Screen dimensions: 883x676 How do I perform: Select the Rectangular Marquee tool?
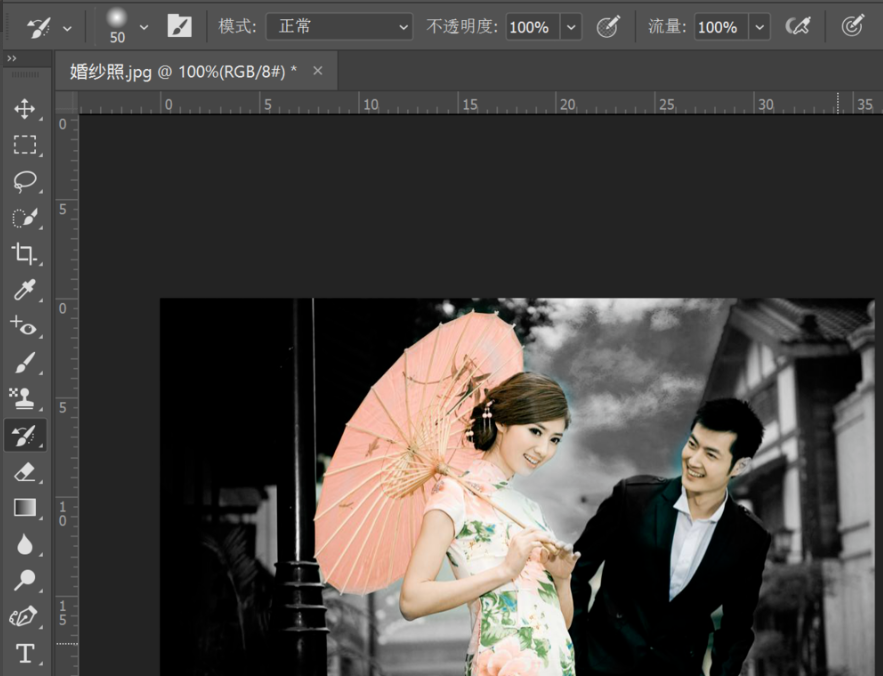point(24,145)
